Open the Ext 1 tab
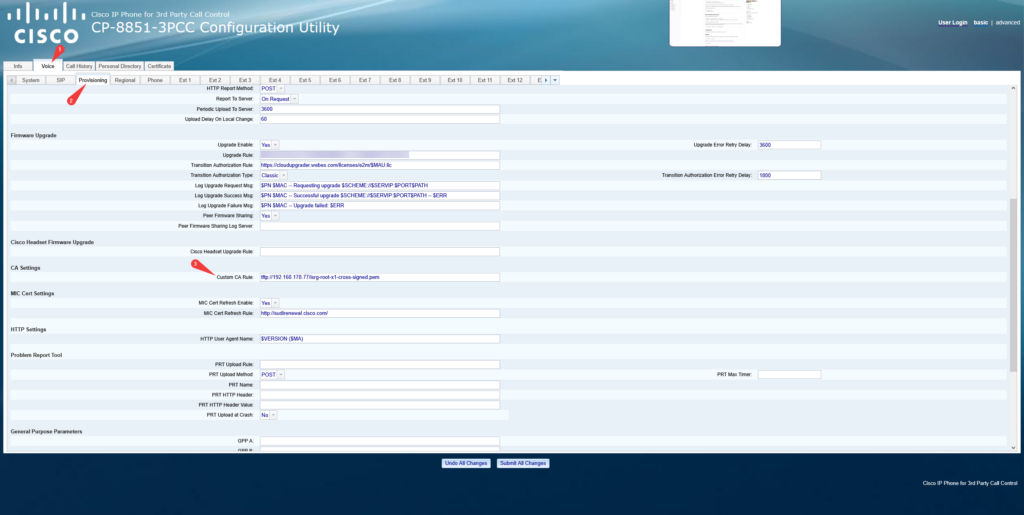 tap(185, 80)
